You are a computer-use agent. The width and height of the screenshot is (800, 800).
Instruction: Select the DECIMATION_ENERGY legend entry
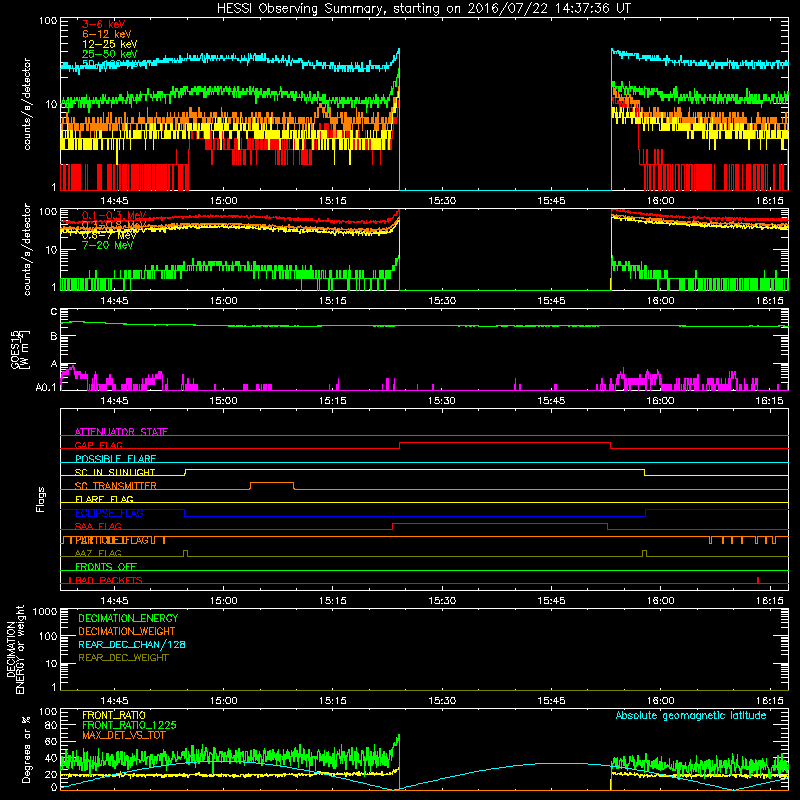[x=128, y=618]
